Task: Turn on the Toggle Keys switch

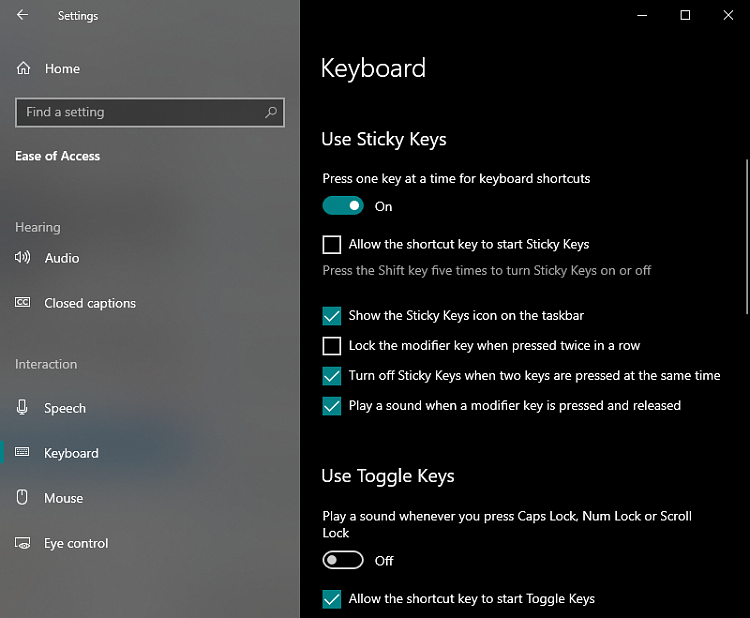Action: point(343,560)
